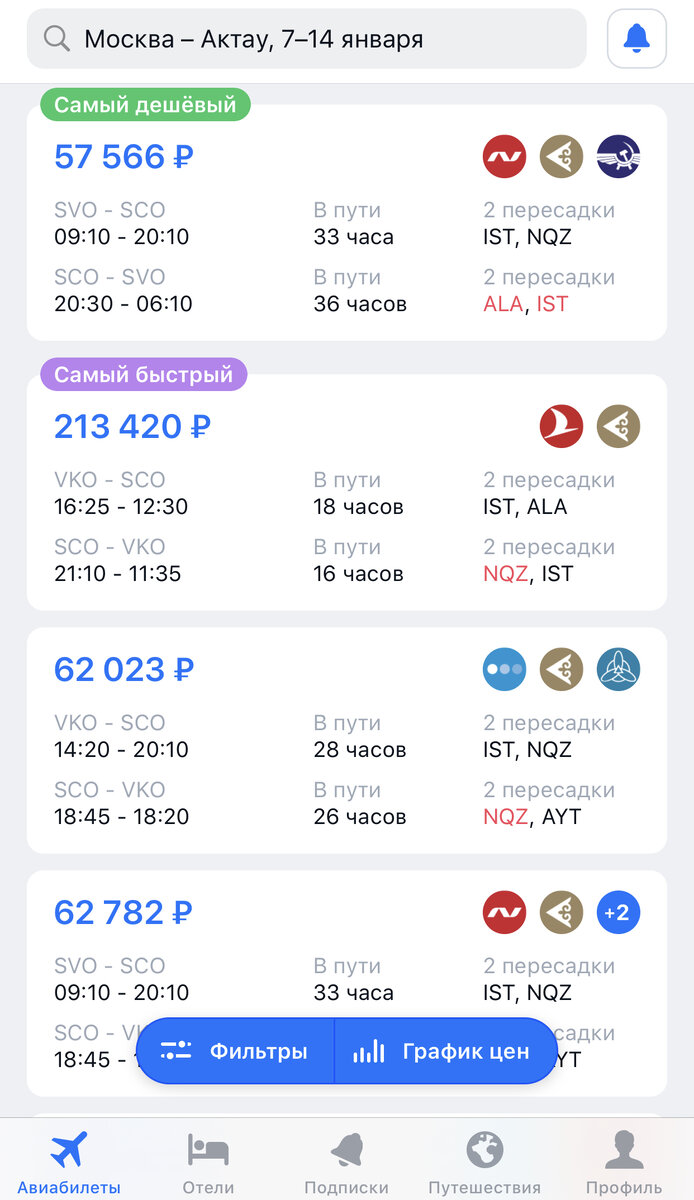Open Фильтры
The height and width of the screenshot is (1200, 694).
click(x=237, y=1050)
